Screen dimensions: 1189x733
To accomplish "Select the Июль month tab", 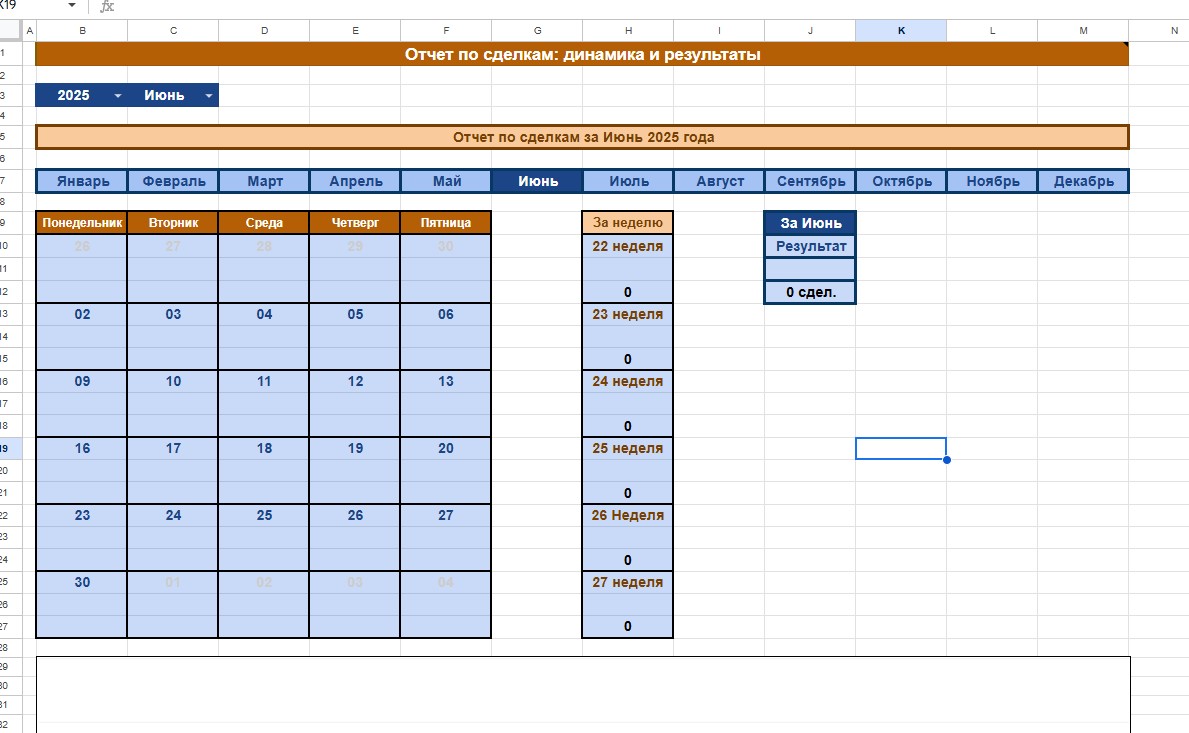I will [628, 181].
